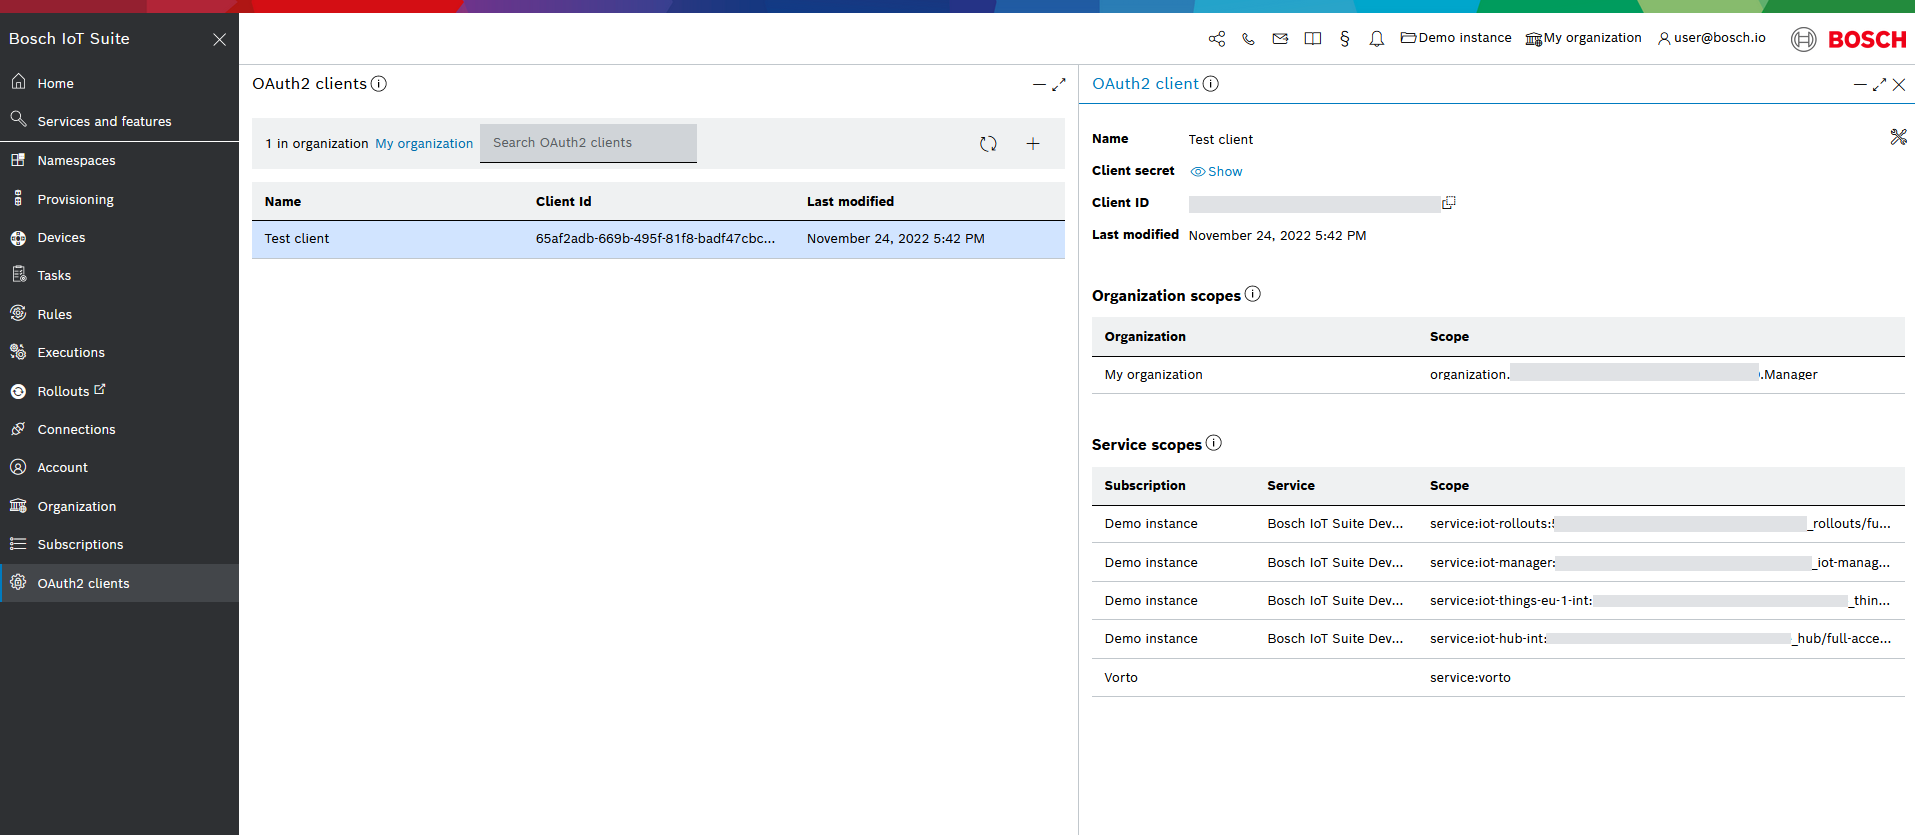Sort clients by Last modified column header
The height and width of the screenshot is (835, 1915).
850,201
